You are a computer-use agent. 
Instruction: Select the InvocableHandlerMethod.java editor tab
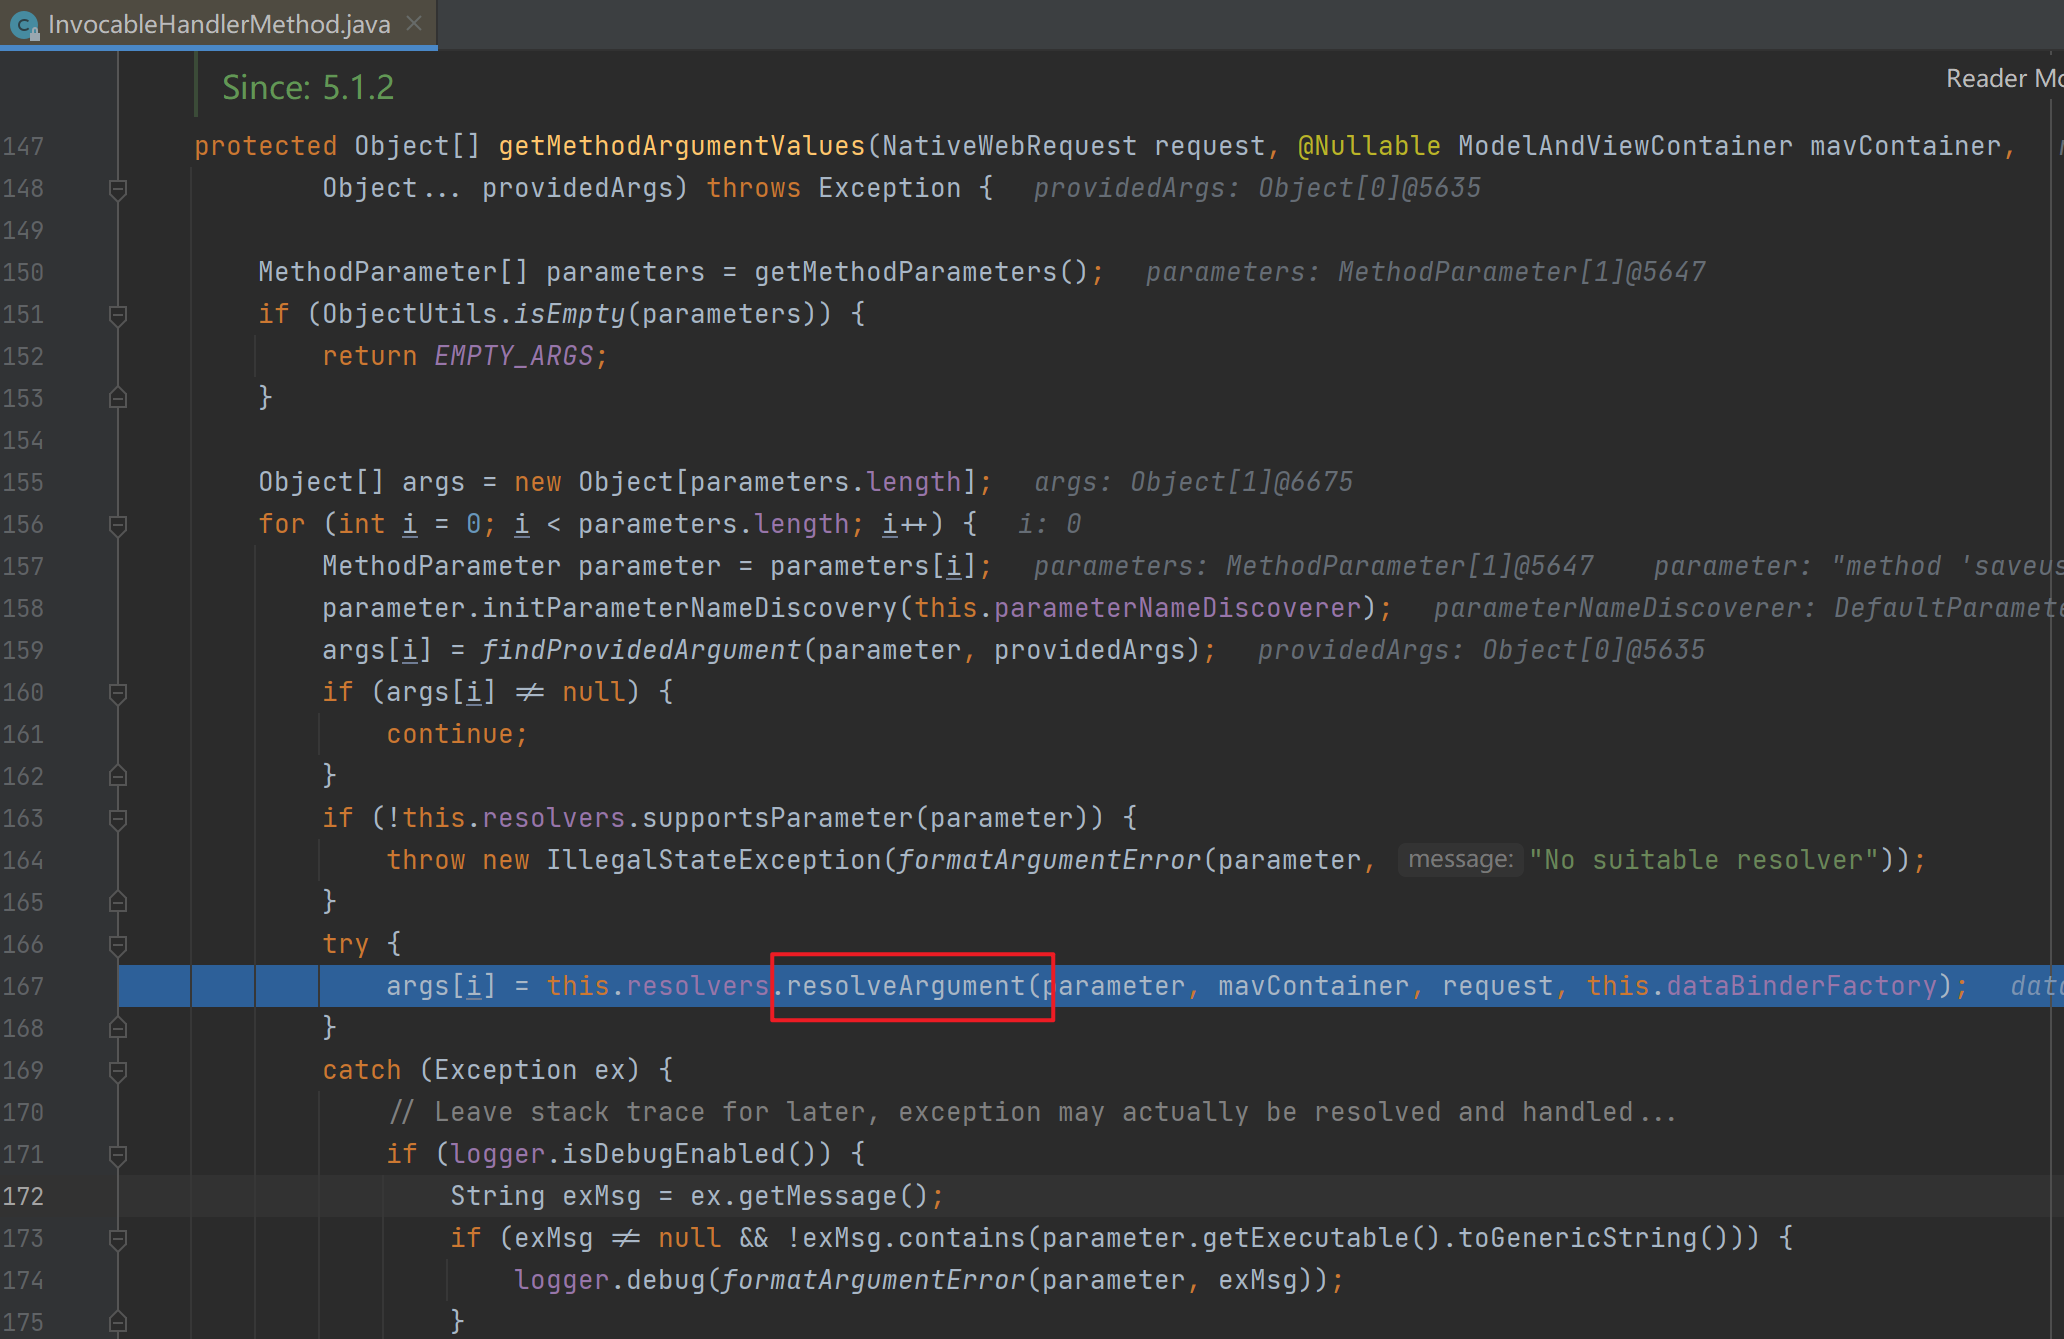click(218, 24)
